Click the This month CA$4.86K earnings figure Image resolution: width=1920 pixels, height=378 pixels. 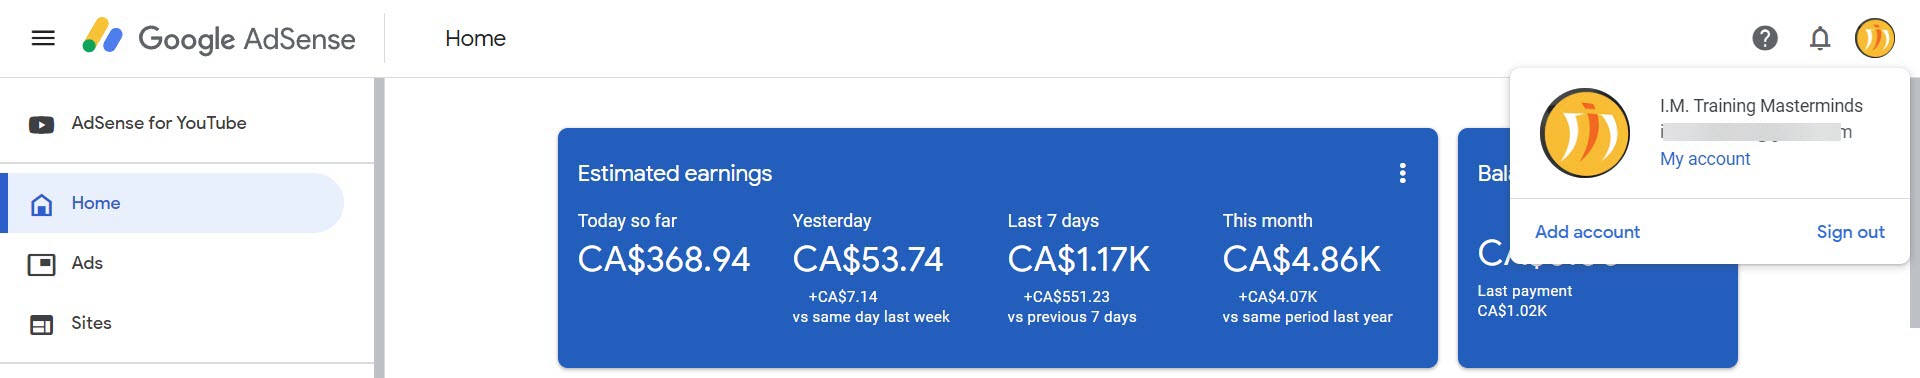pos(1301,260)
